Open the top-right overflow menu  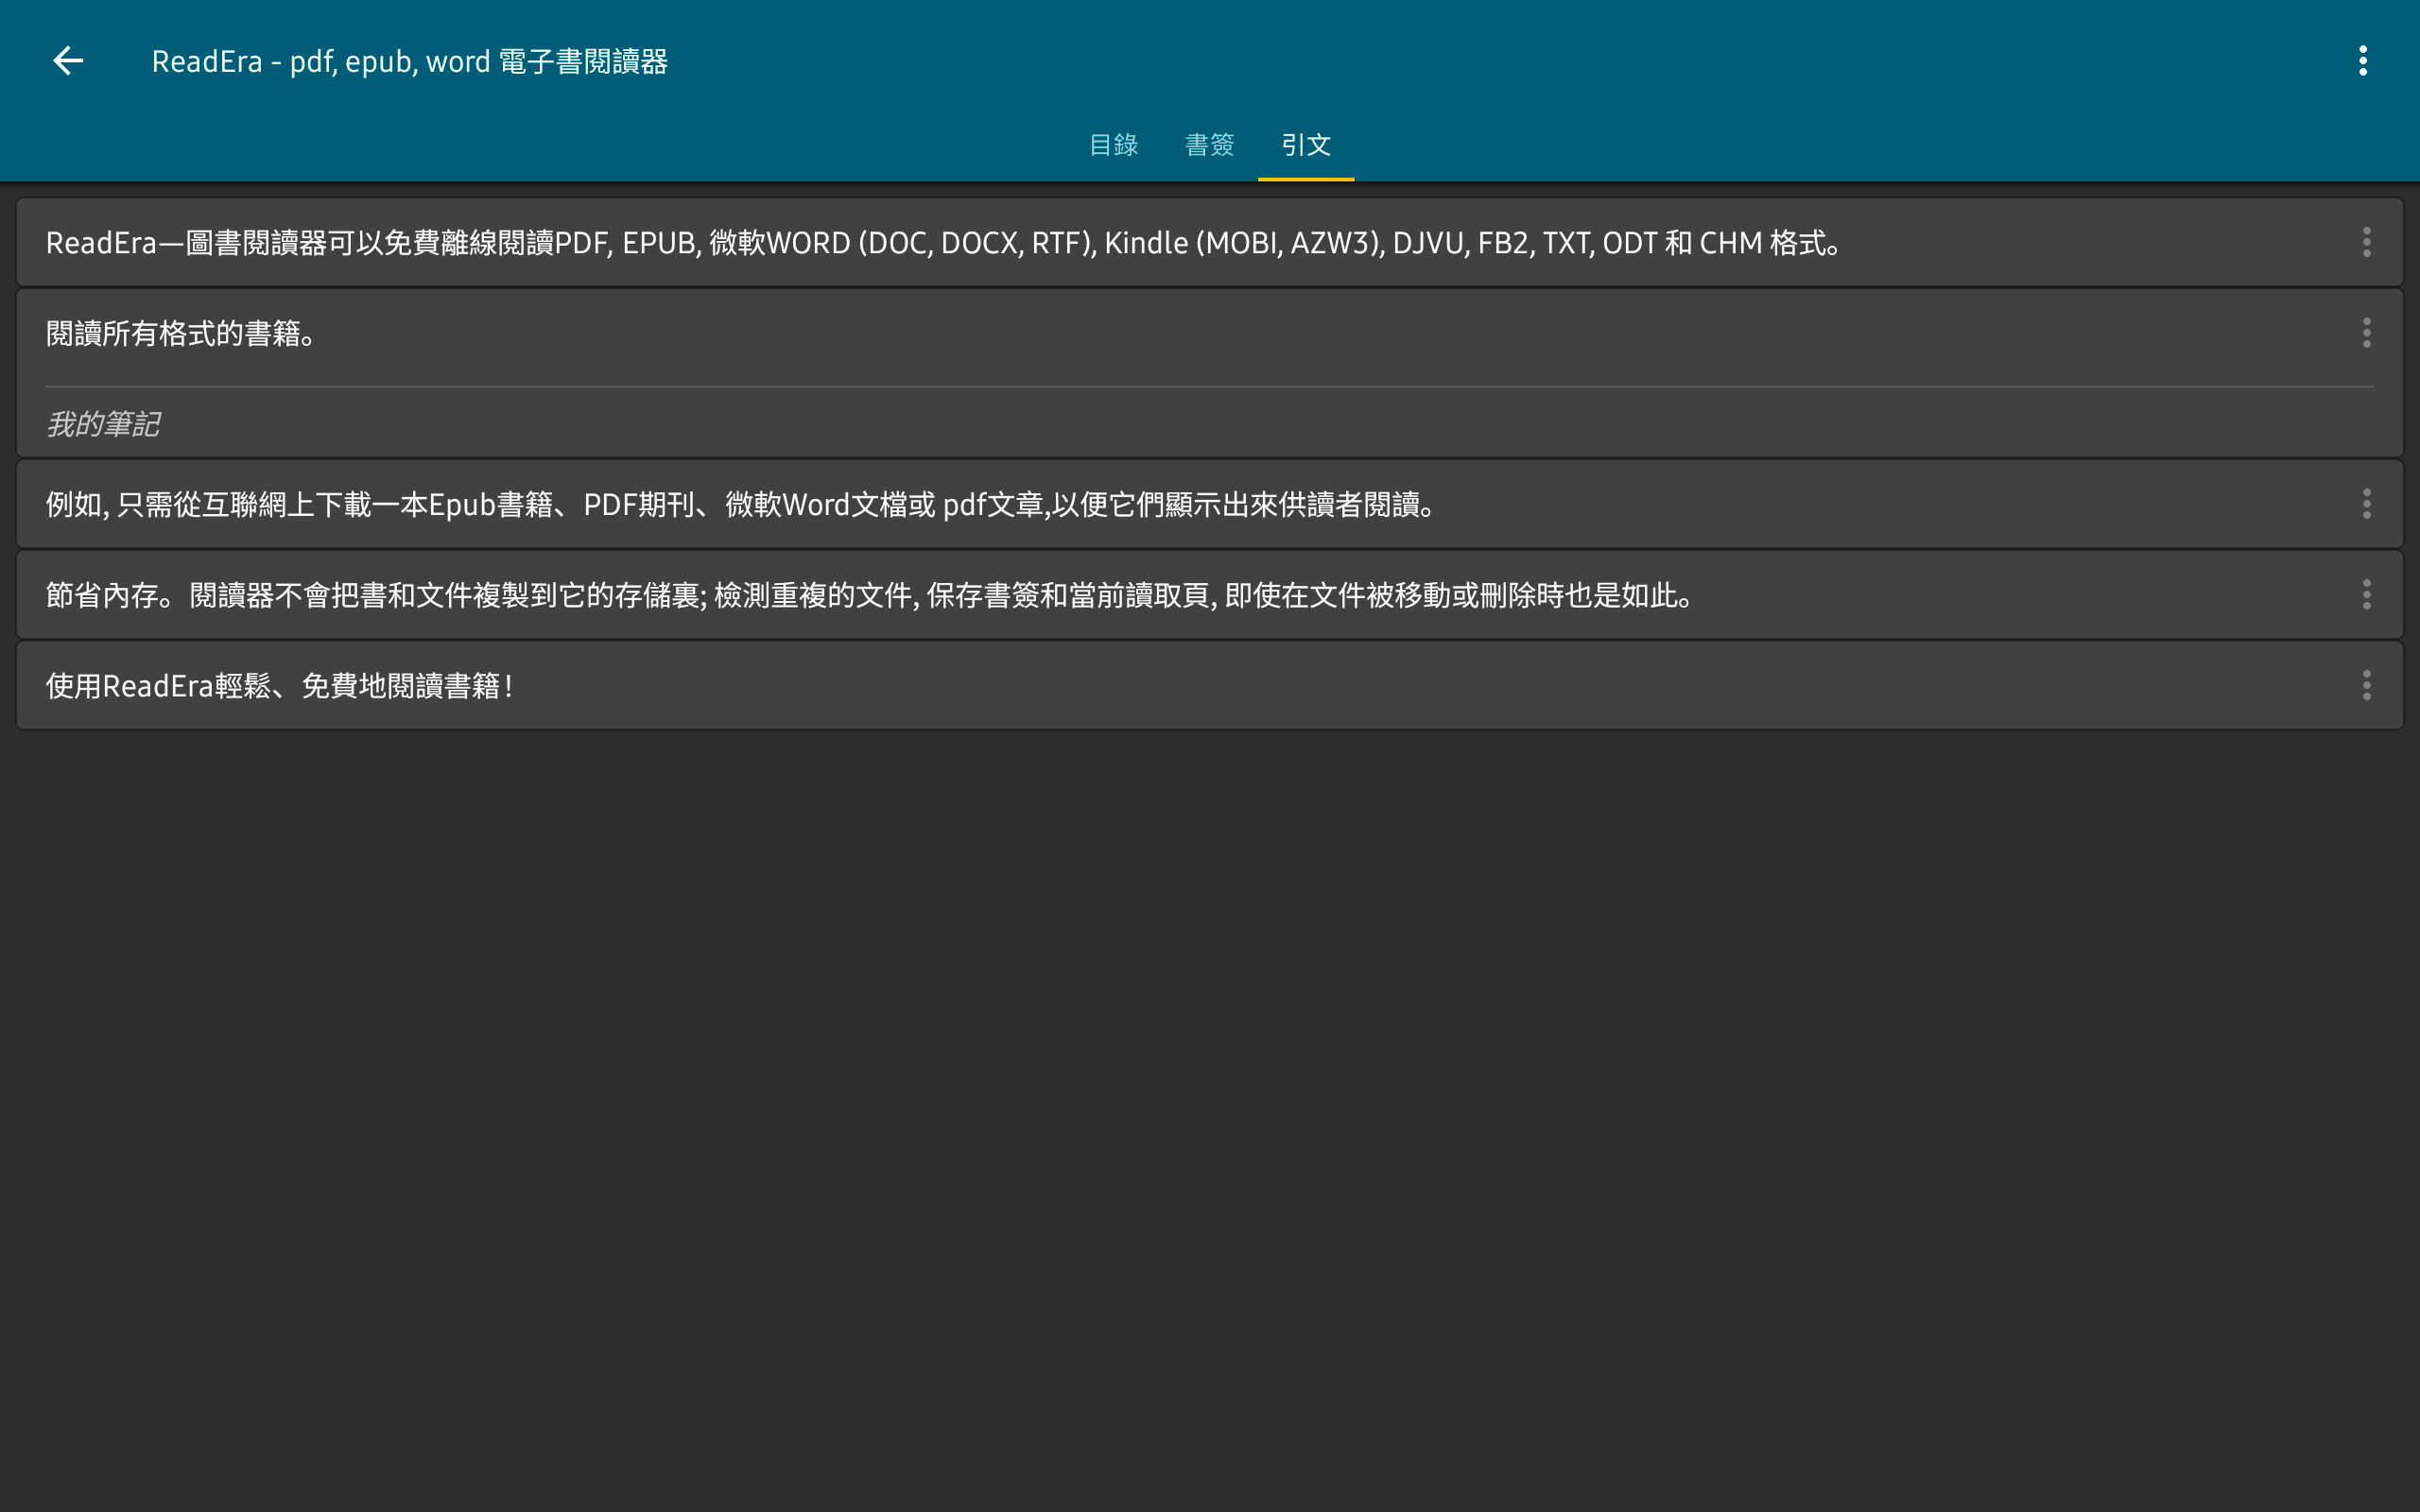point(2363,61)
